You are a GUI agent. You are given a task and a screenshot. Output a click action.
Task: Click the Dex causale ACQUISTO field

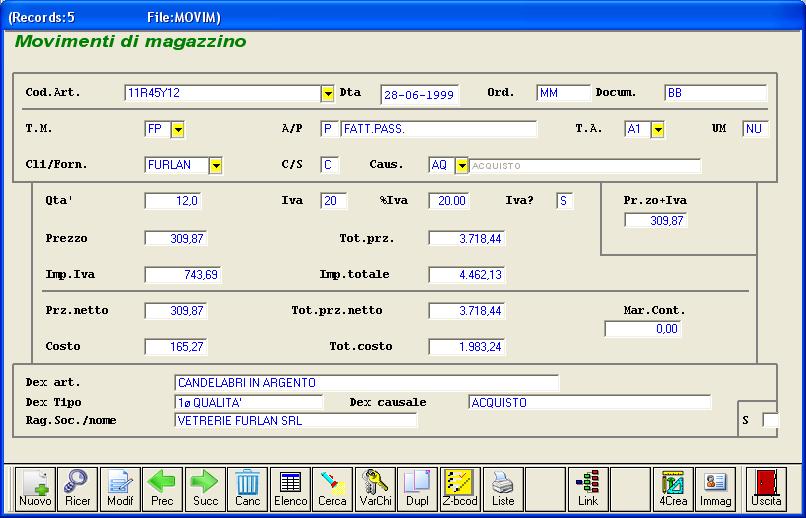590,402
